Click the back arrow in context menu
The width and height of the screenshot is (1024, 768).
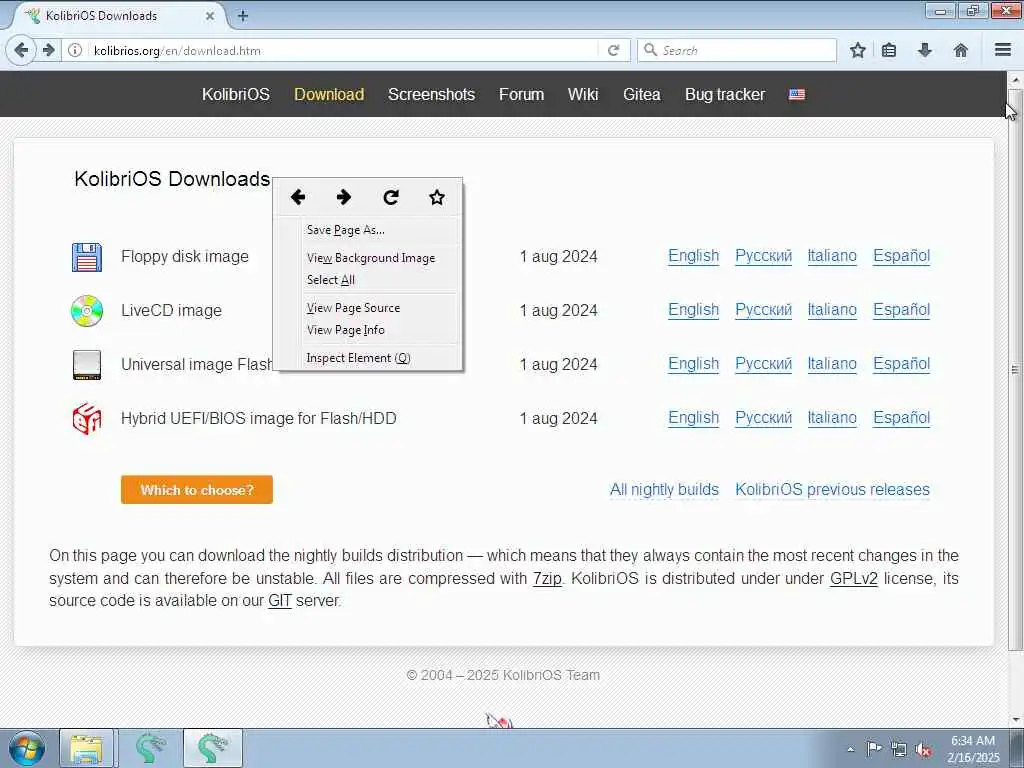coord(298,197)
